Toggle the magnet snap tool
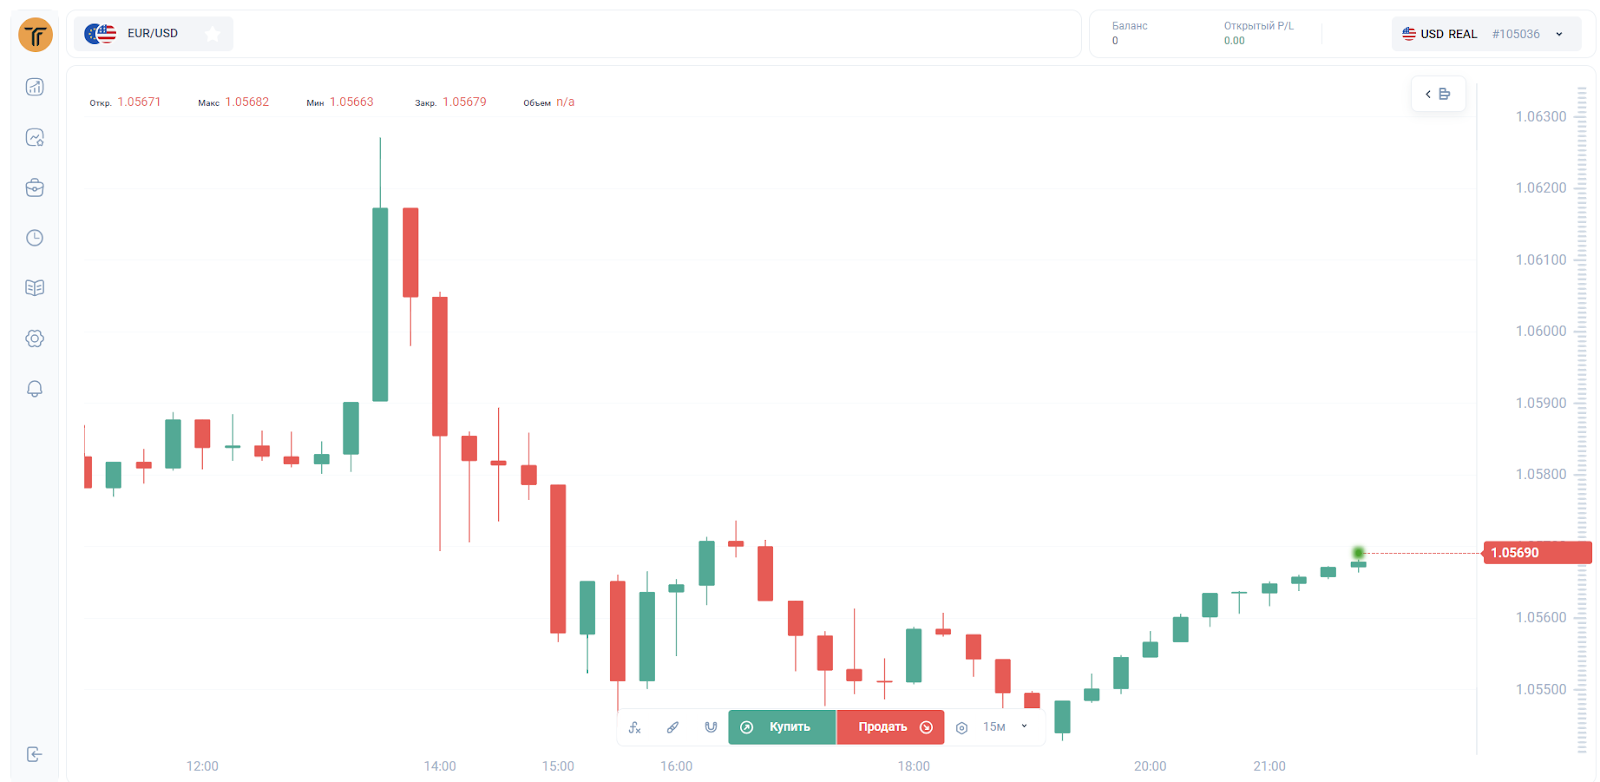 (x=711, y=727)
